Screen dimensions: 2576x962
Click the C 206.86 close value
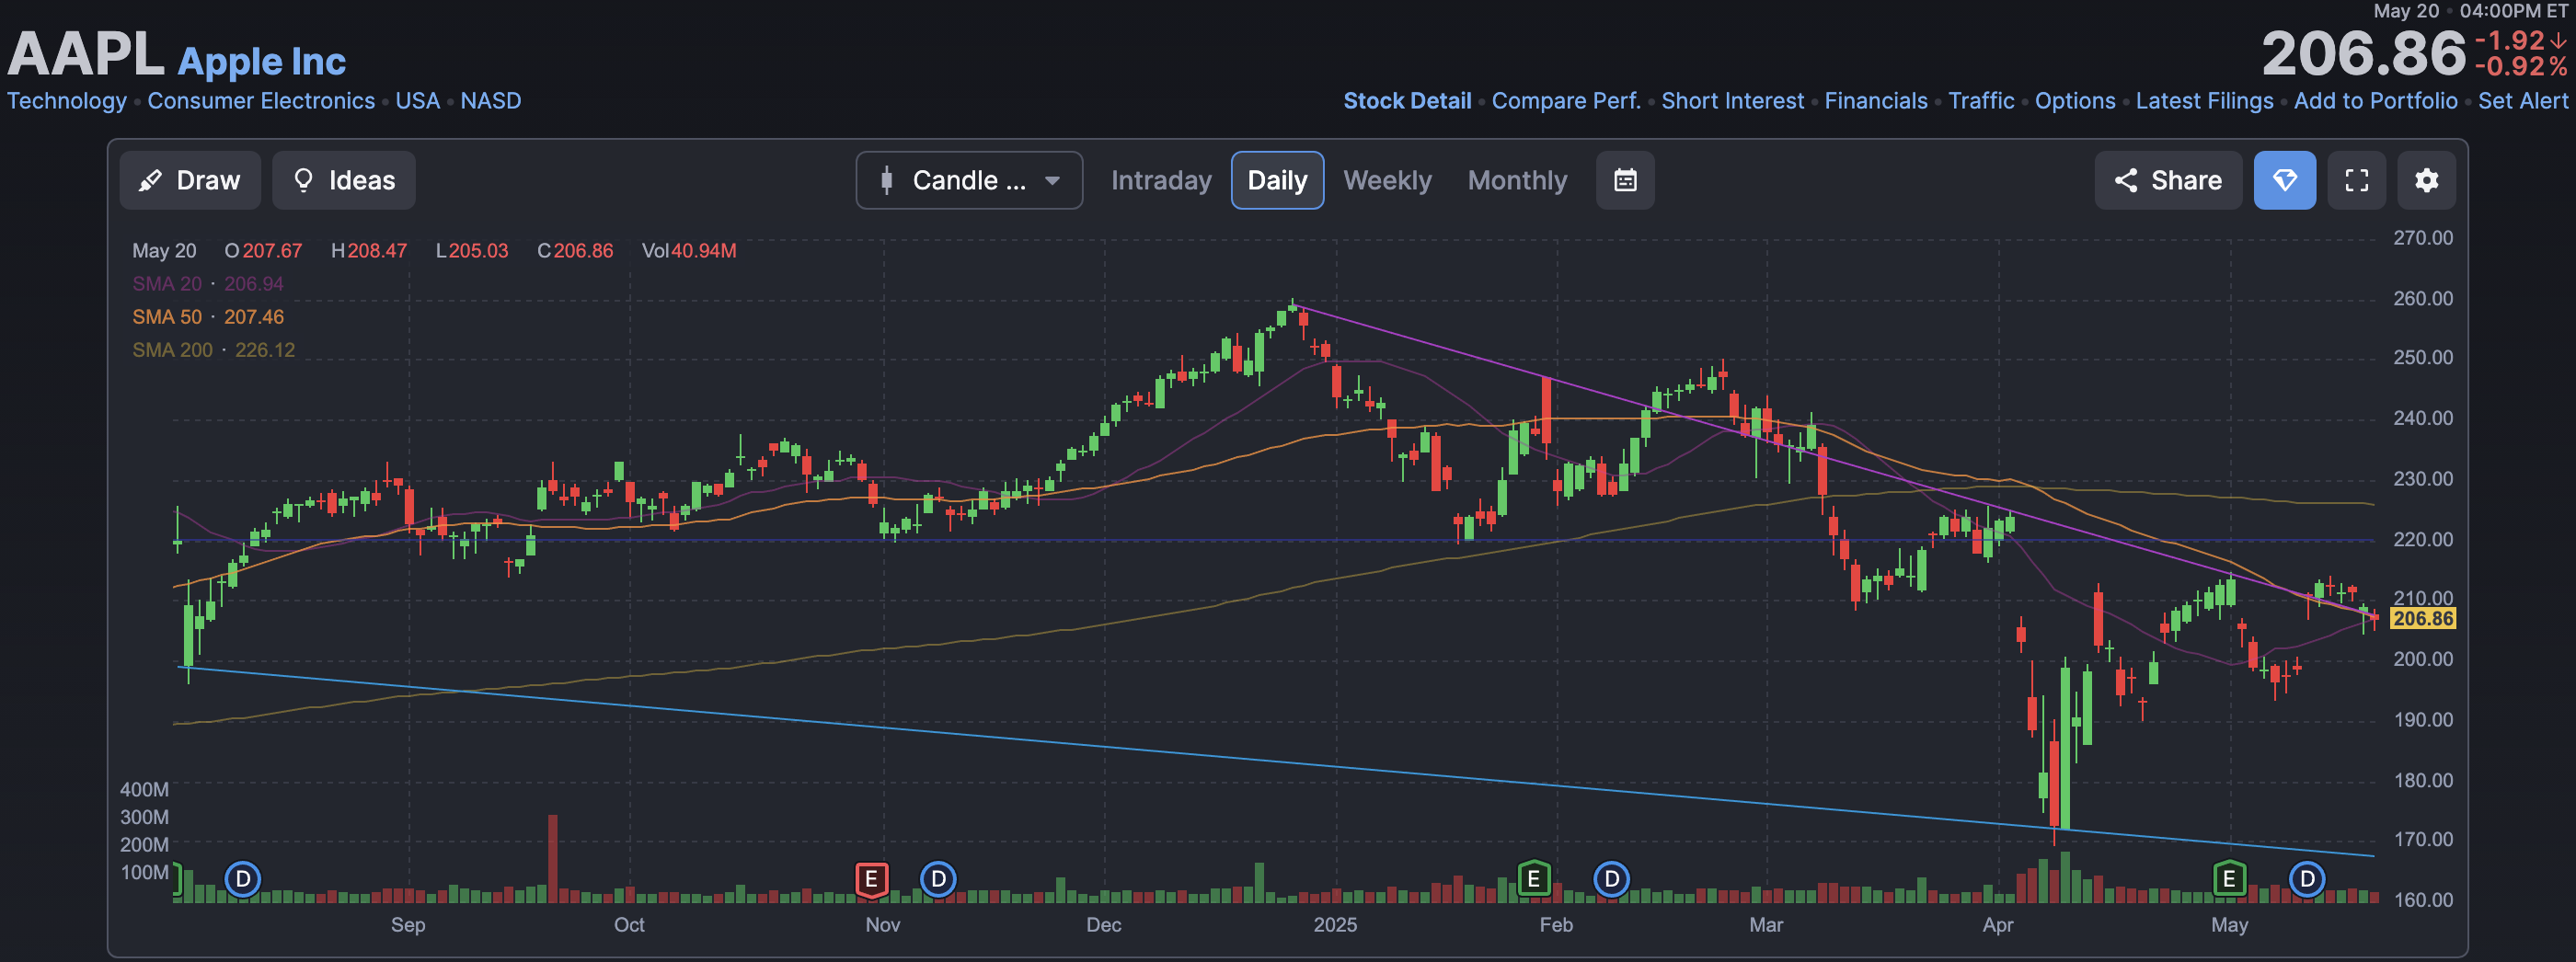tap(575, 251)
